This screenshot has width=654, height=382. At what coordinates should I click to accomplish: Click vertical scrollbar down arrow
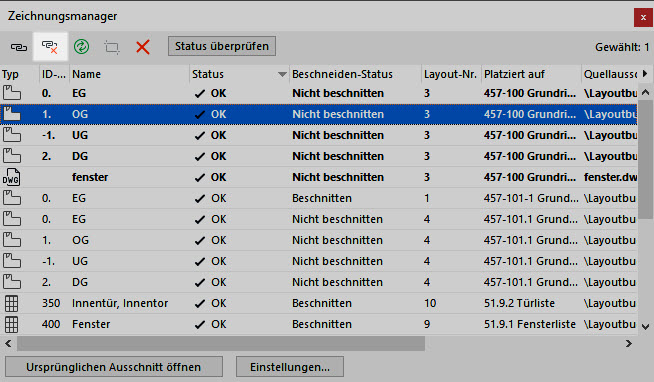pos(645,327)
